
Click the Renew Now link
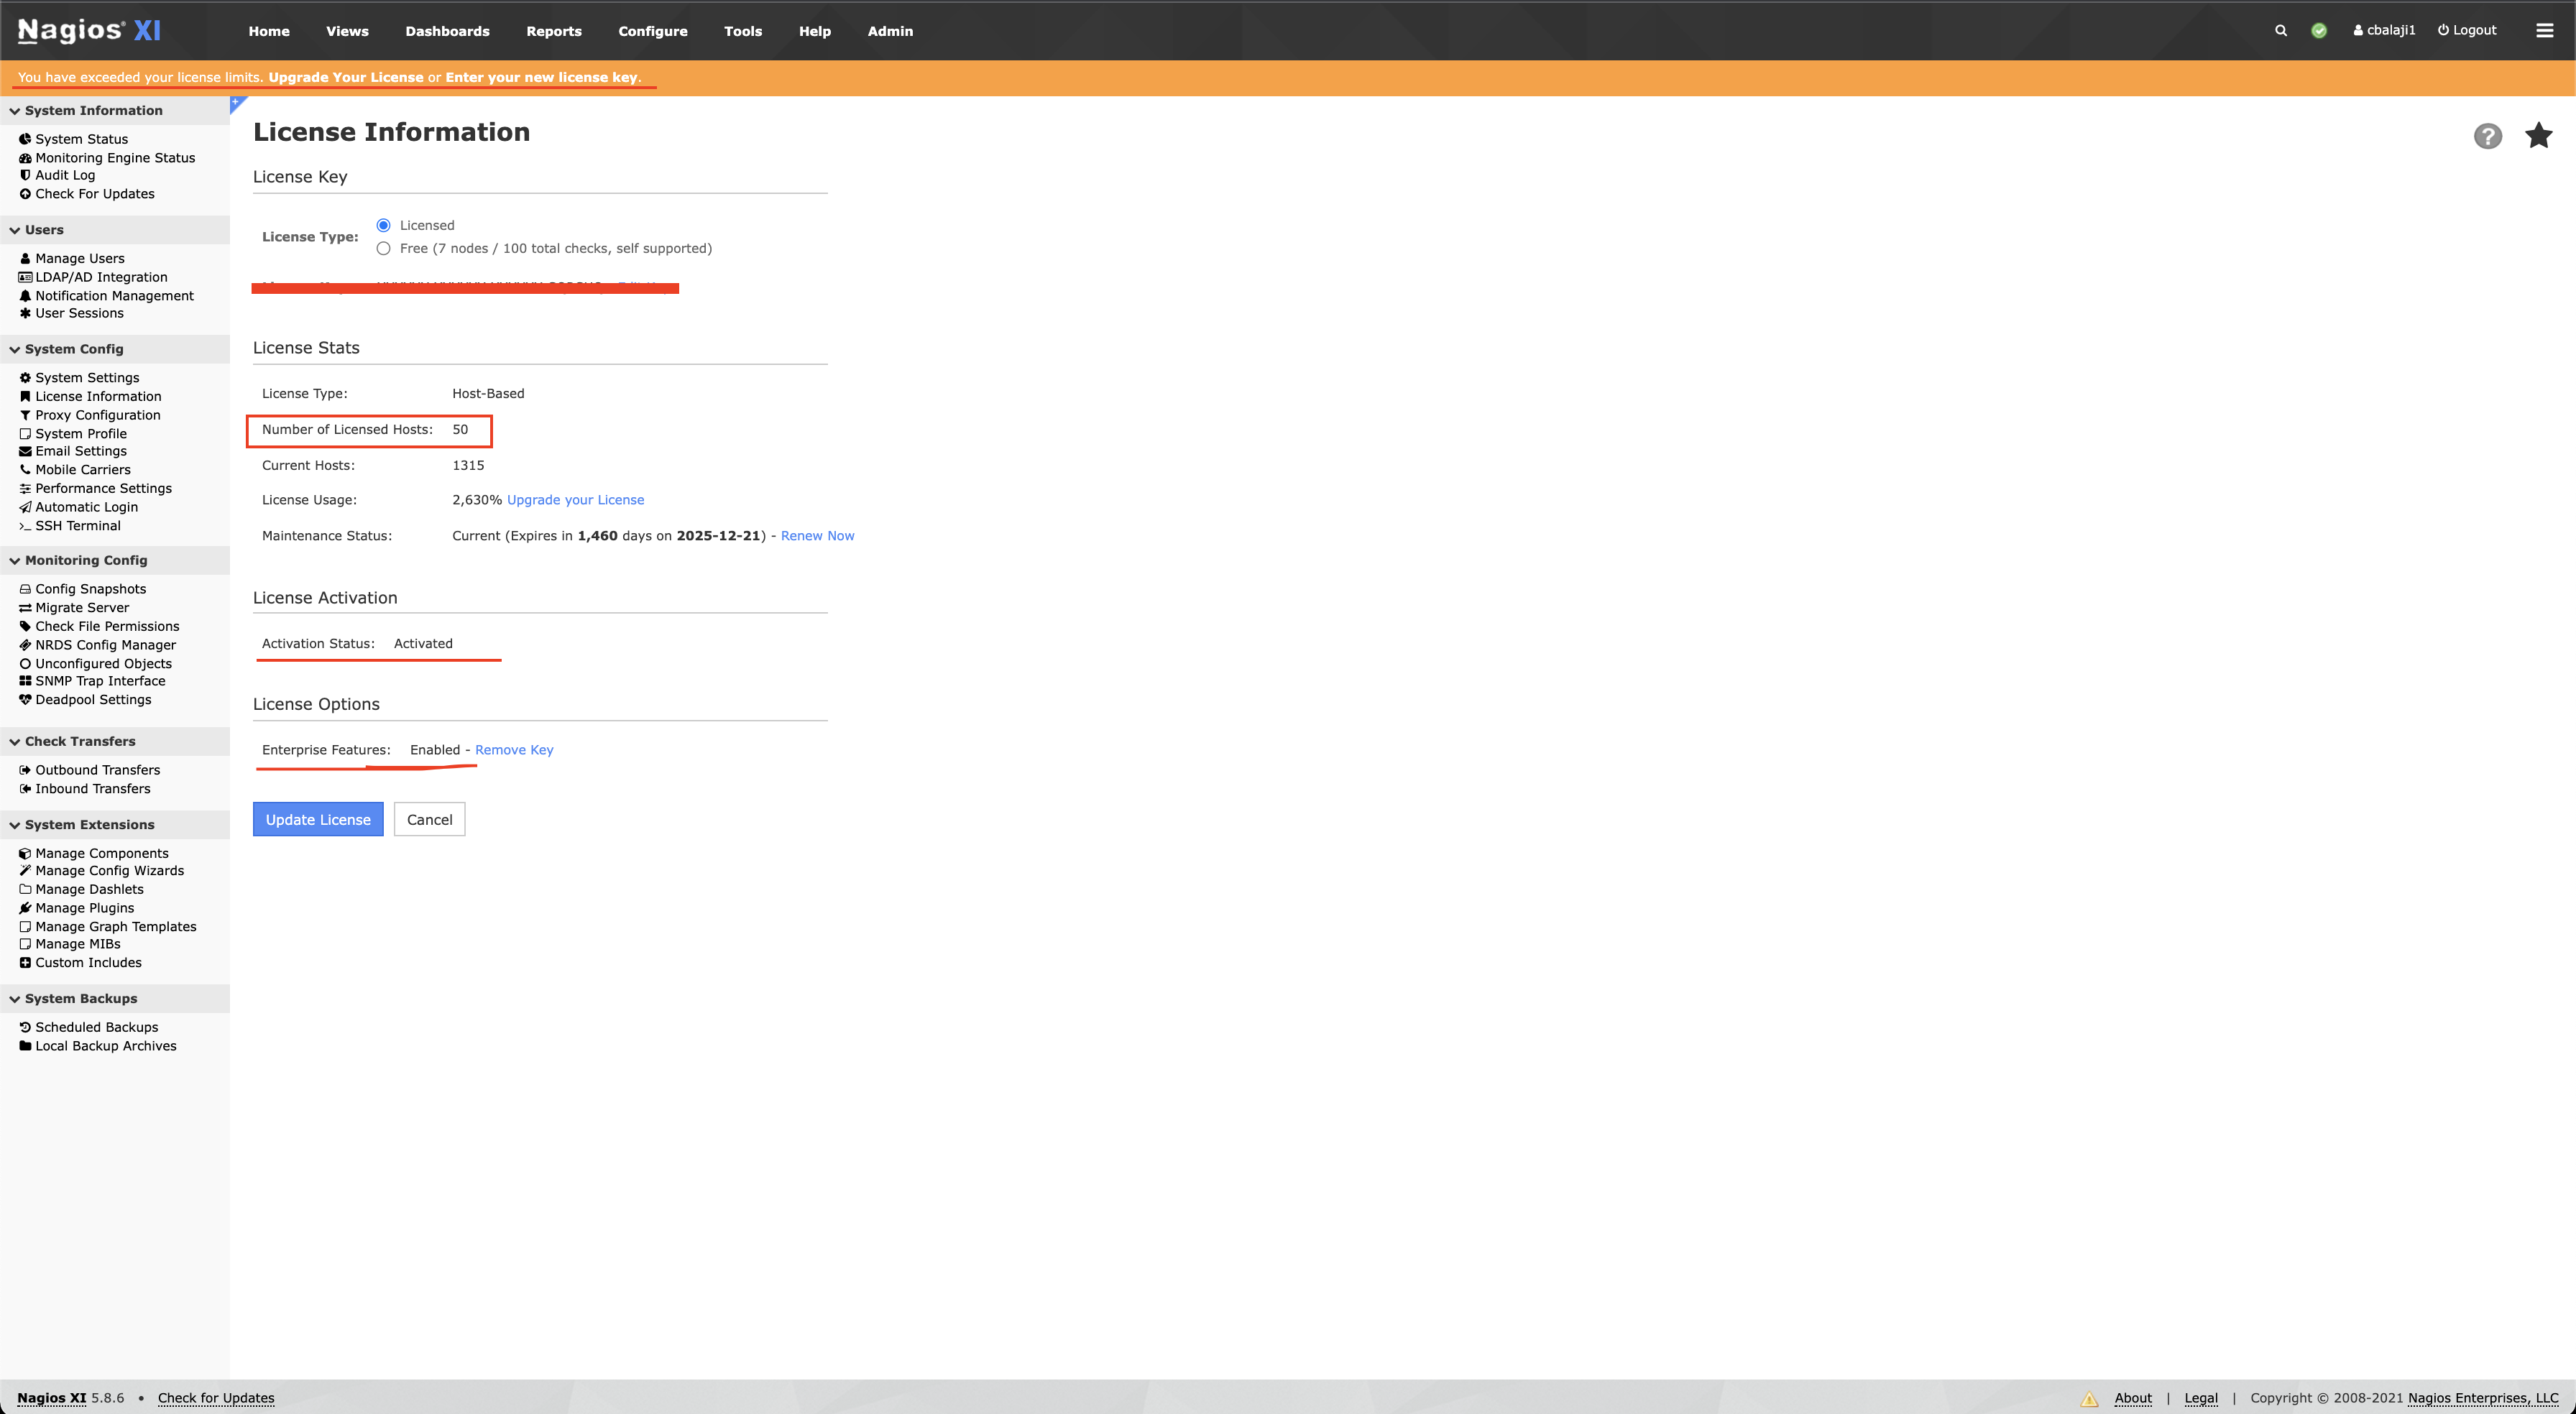pos(817,536)
